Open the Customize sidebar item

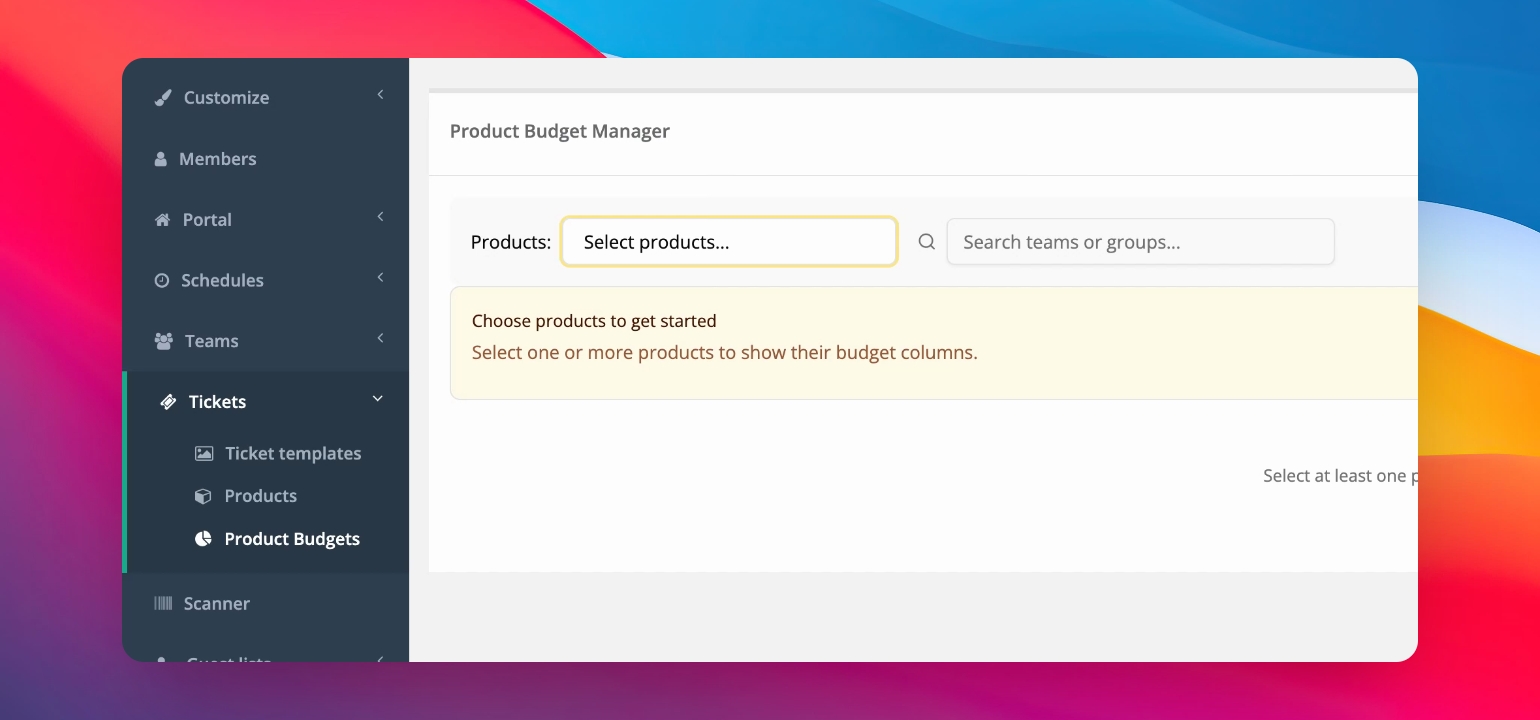coord(265,98)
